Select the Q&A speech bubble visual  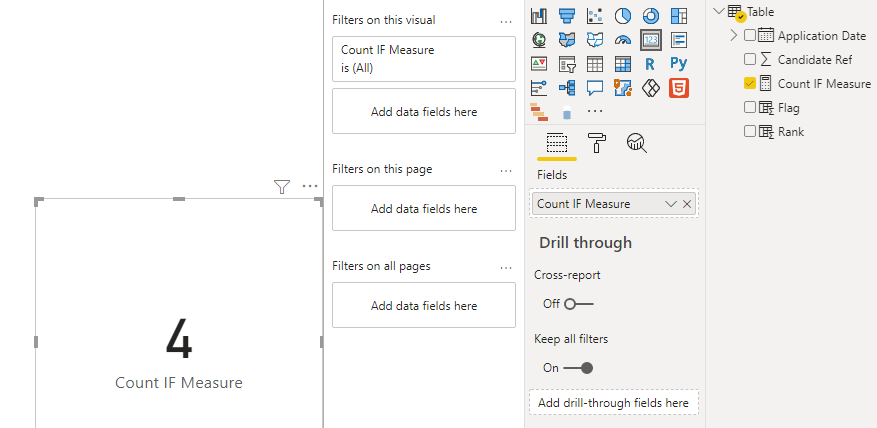click(x=595, y=88)
